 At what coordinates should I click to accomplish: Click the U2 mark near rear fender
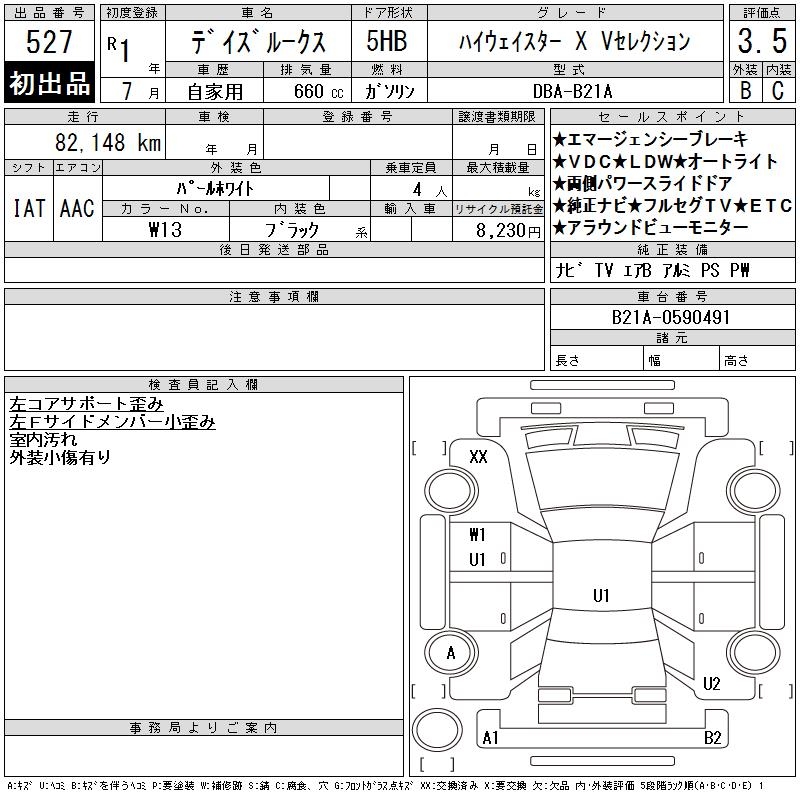(711, 684)
